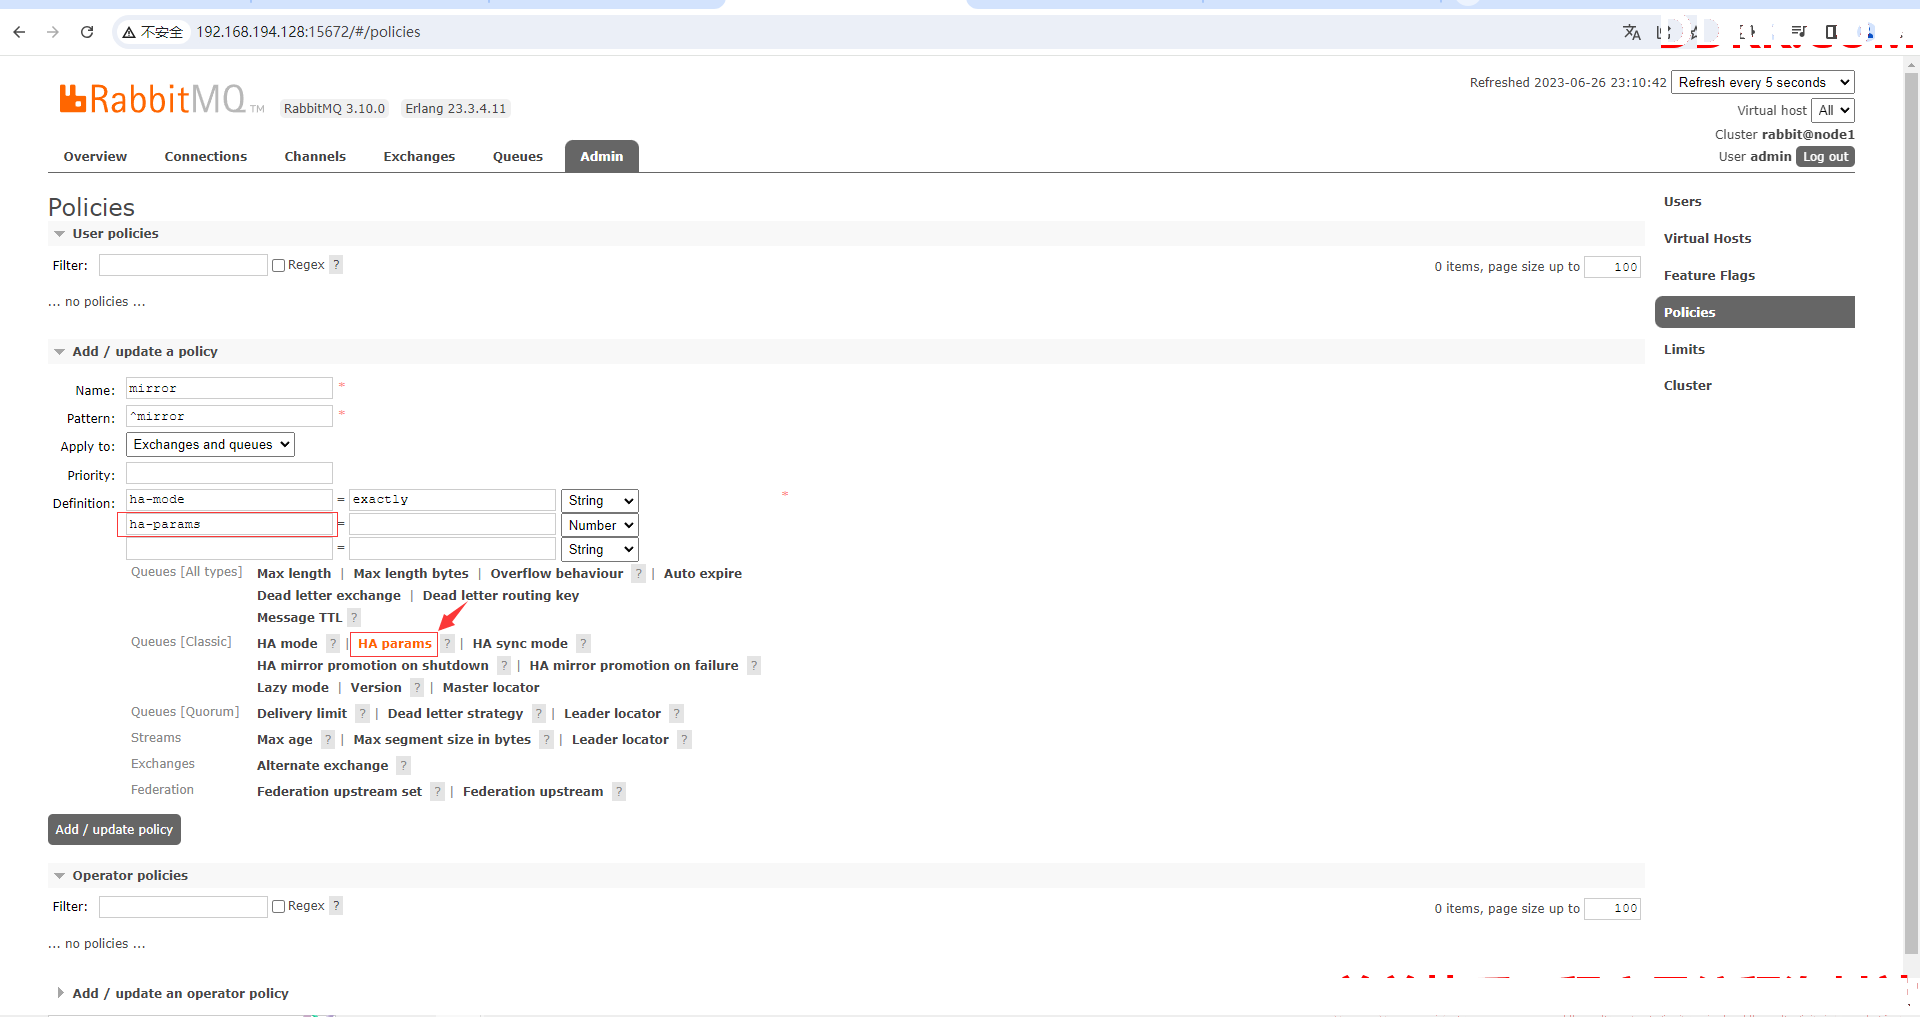Open Cluster in admin sidebar
Viewport: 1920px width, 1017px height.
point(1688,386)
